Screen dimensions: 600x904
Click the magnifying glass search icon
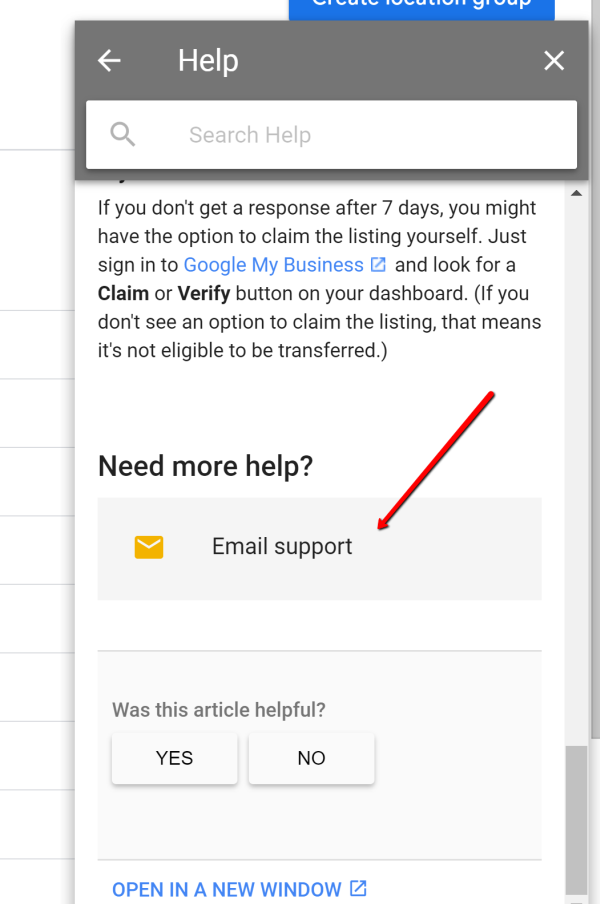[x=123, y=134]
